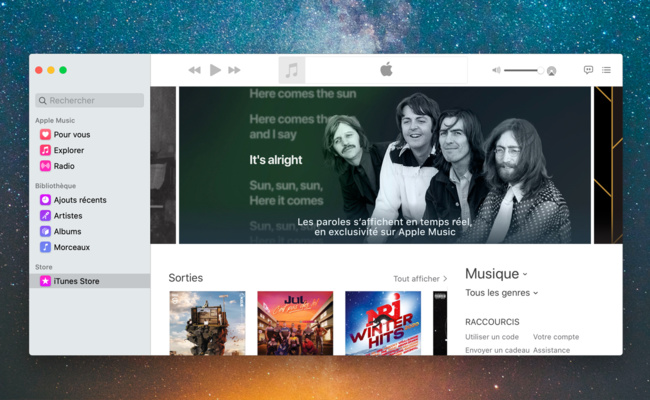Viewport: 650px width, 400px height.
Task: Click the music note icon beside Explorer
Action: tap(45, 150)
